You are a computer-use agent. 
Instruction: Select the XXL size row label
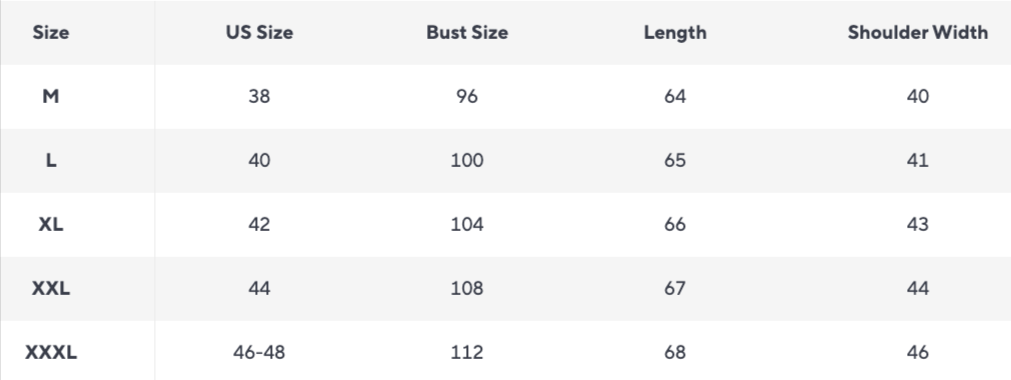coord(51,288)
